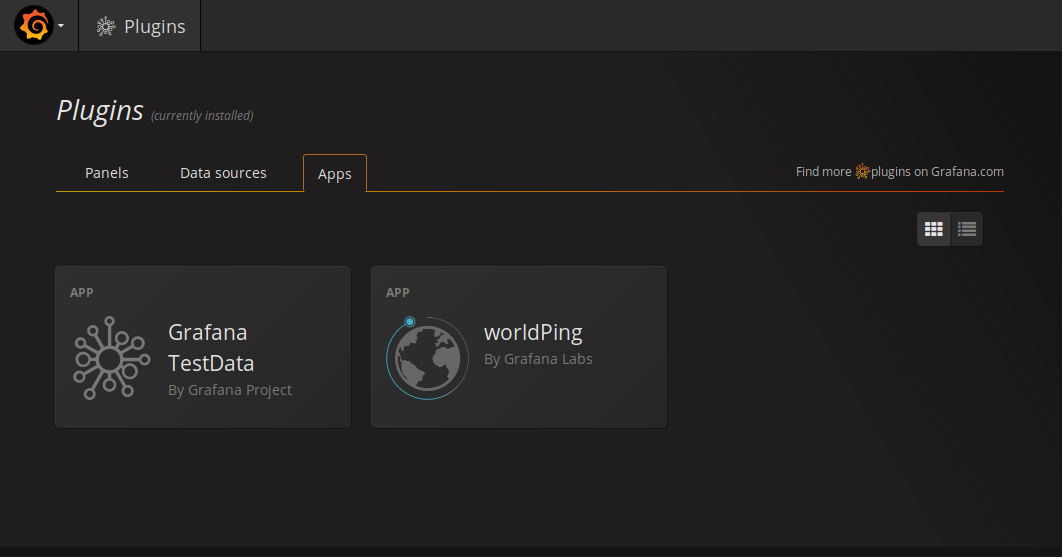
Task: Click the 'By Grafana Project' author text
Action: coord(230,390)
